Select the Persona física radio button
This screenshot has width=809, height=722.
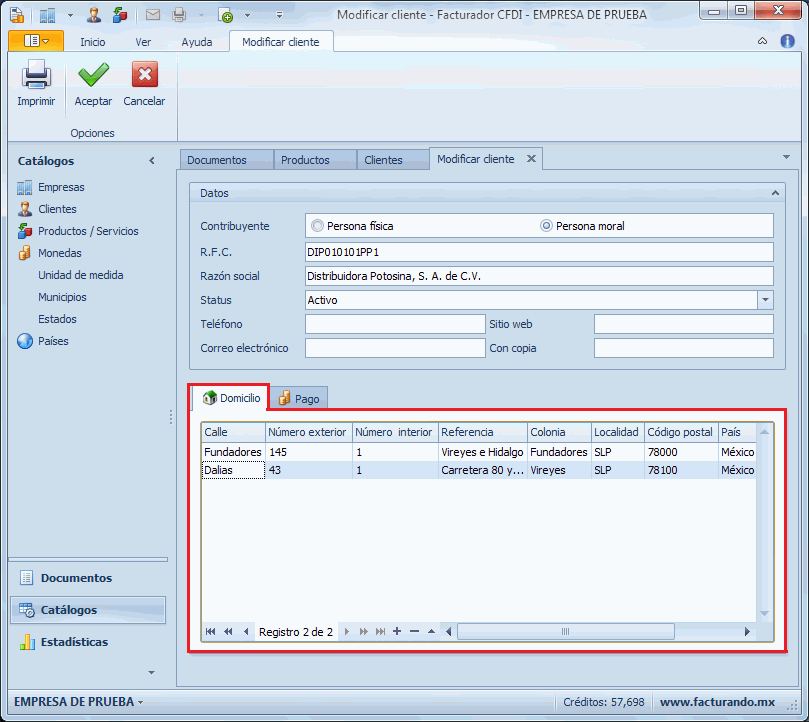tap(318, 226)
